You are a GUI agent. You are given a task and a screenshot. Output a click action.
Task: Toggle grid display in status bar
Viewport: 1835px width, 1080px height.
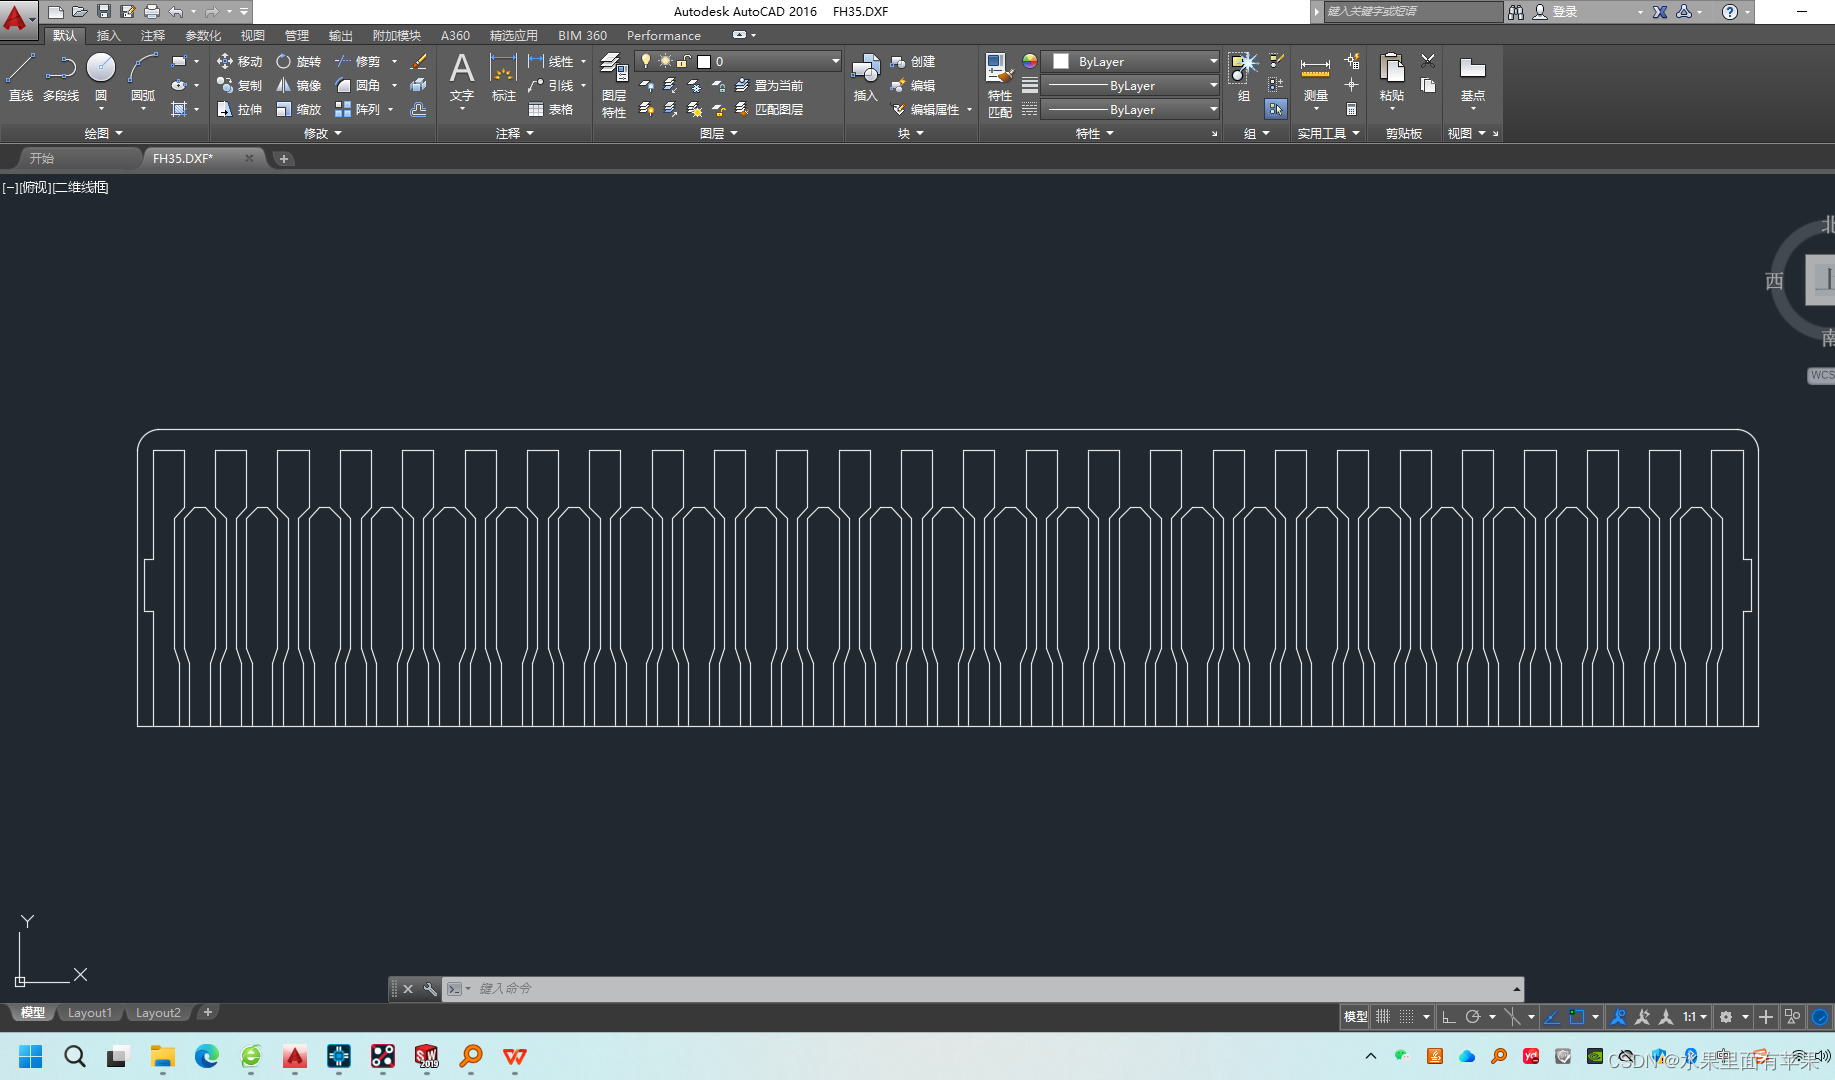[x=1383, y=1017]
